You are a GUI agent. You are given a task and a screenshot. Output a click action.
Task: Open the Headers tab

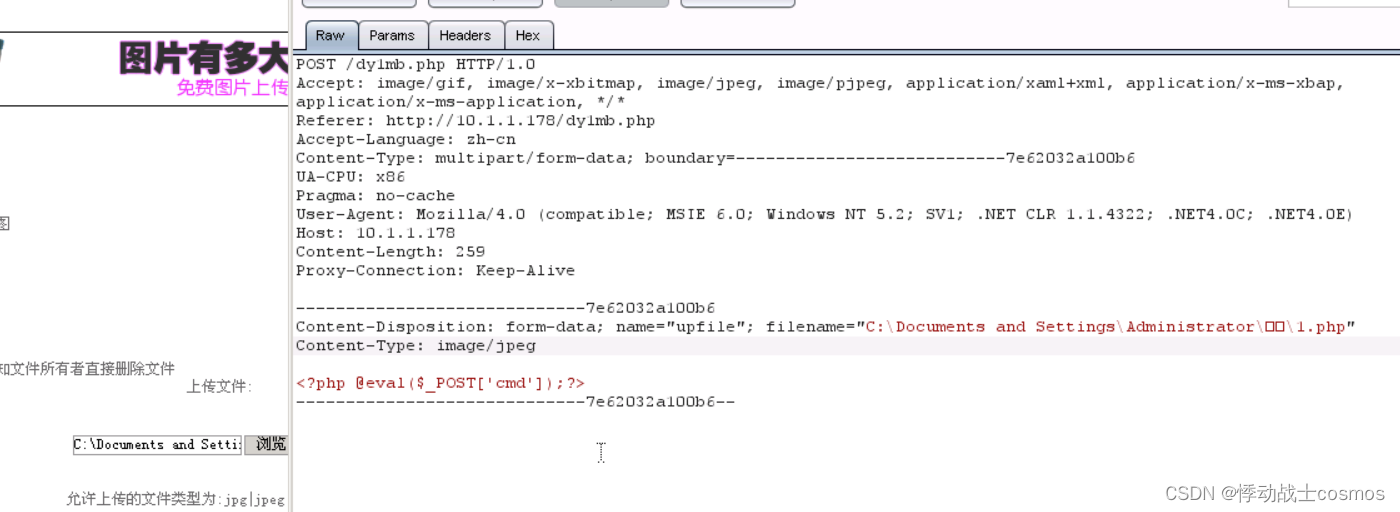point(465,36)
